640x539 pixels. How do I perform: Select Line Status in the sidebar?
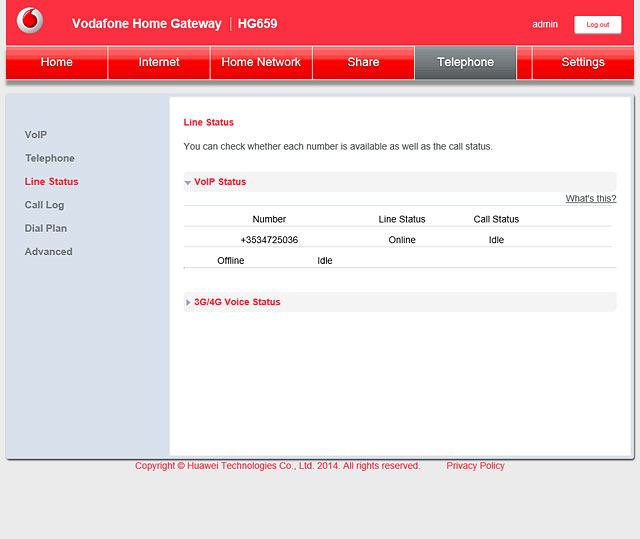[x=51, y=182]
